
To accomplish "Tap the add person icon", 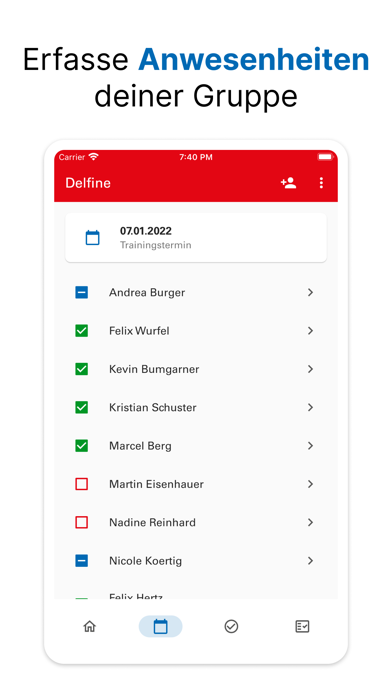I will click(x=288, y=183).
